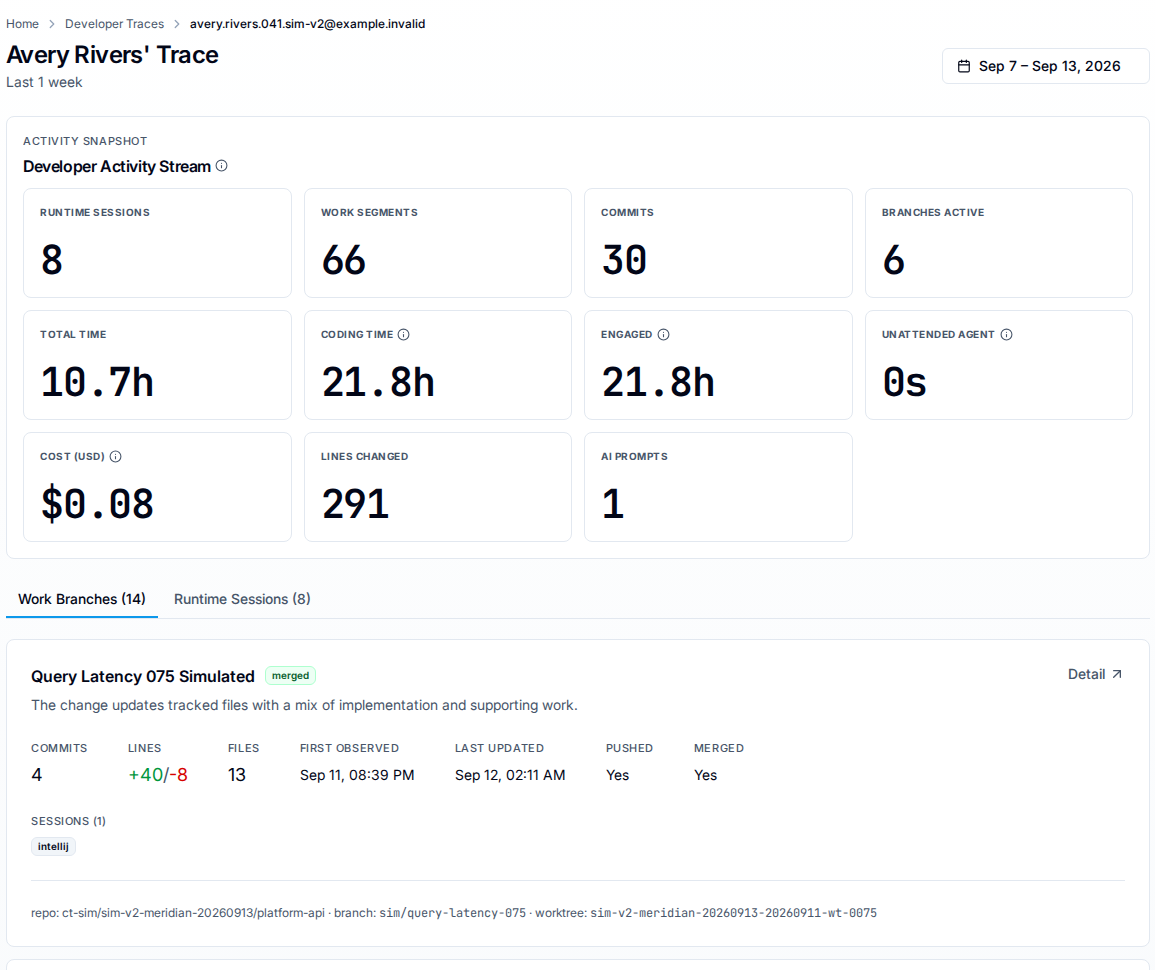Click Branches Active value 6
Viewport: 1155px width, 970px height.
894,260
